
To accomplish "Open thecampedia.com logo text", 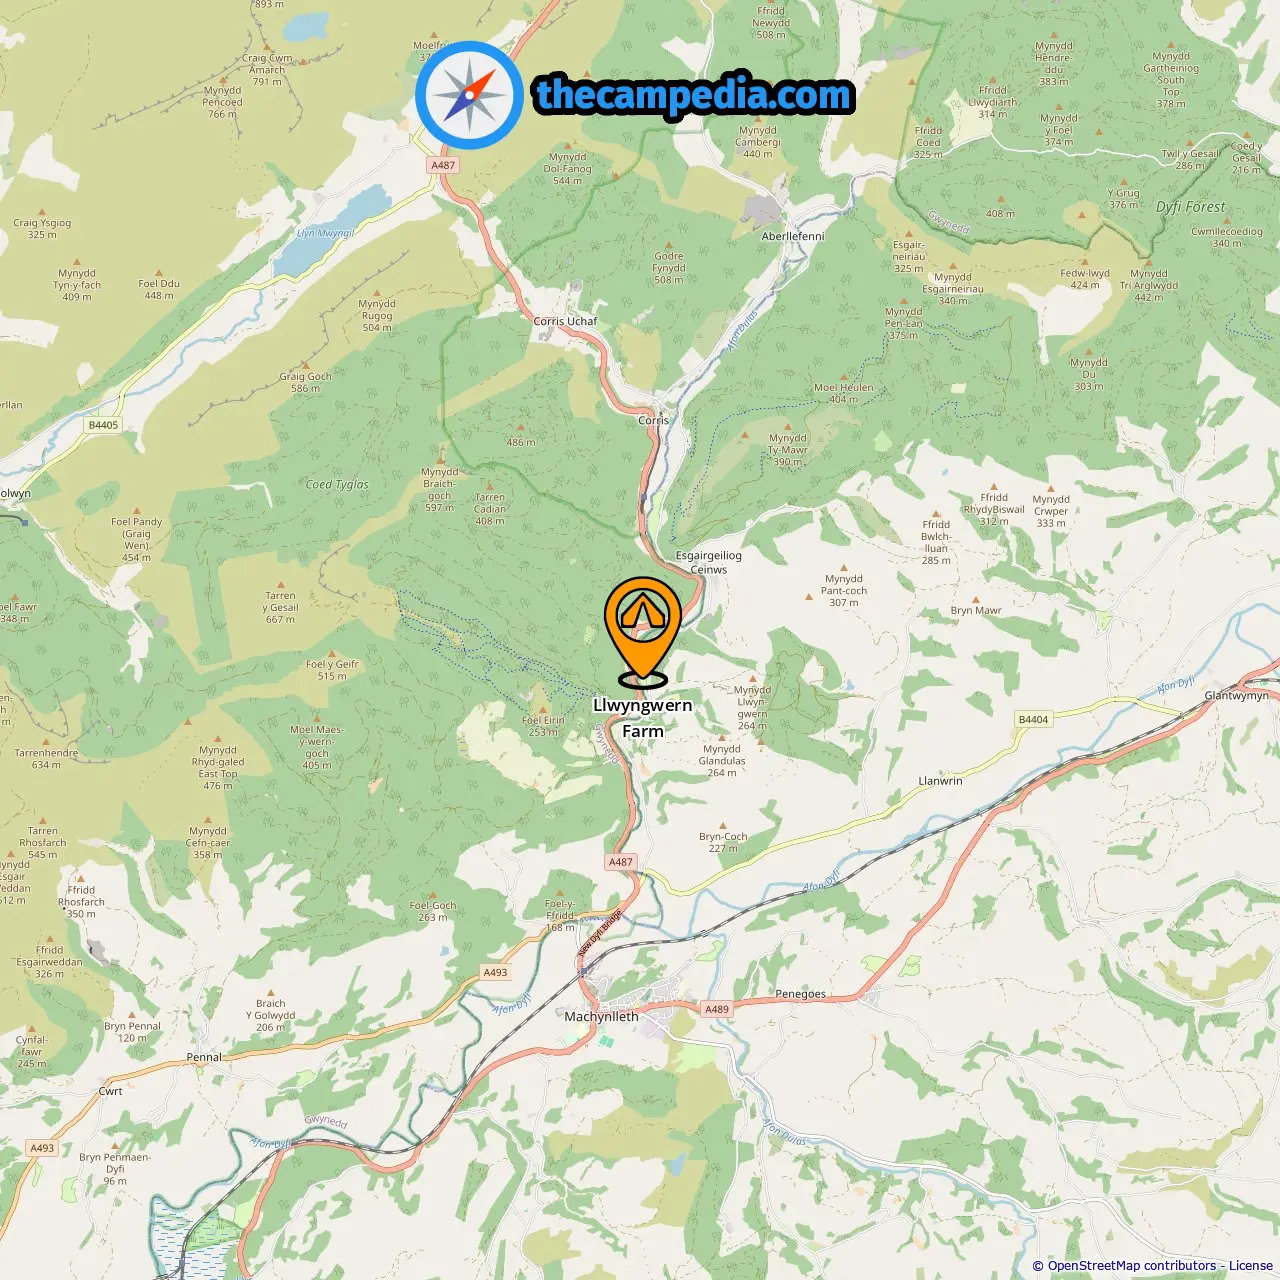I will pyautogui.click(x=694, y=95).
